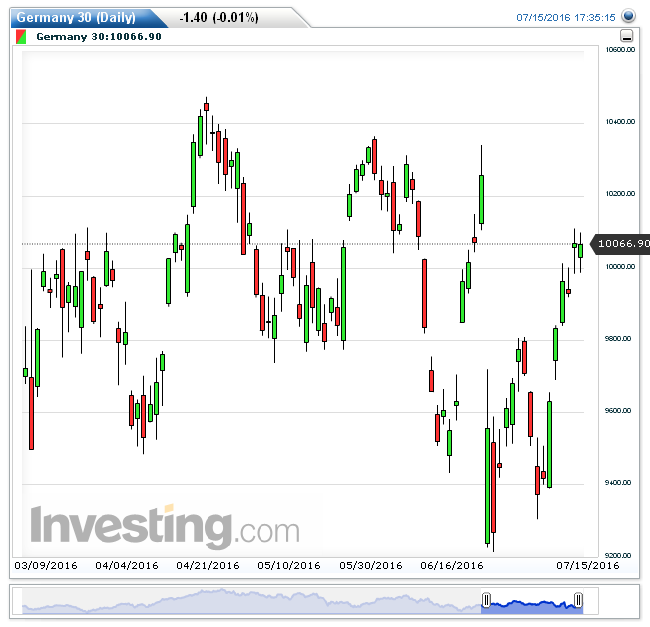Viewport: 650px width, 627px height.
Task: Click the highest red candle near 04/21/2016
Action: (206, 107)
